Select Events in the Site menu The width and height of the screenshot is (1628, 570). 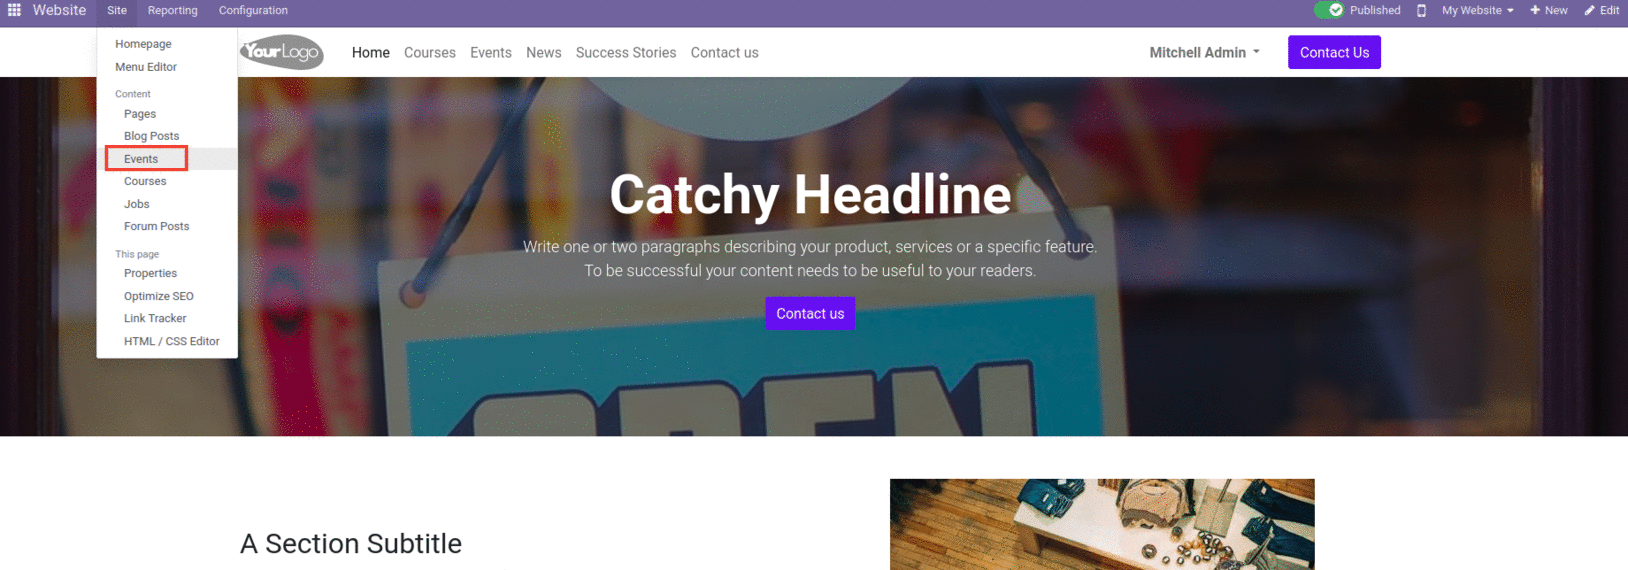coord(141,159)
